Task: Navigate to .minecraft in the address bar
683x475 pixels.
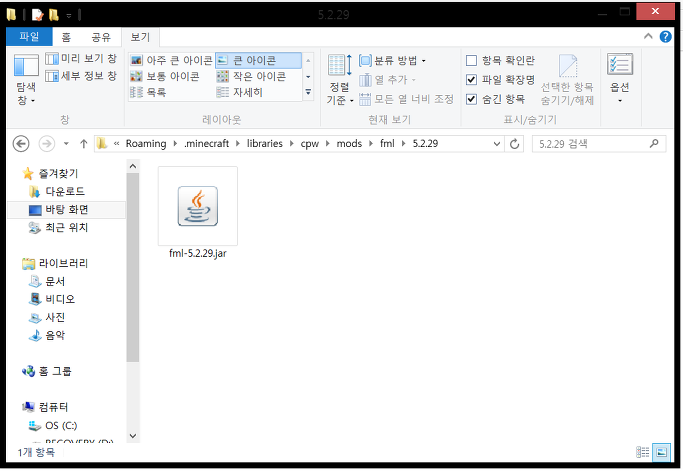Action: coord(206,143)
